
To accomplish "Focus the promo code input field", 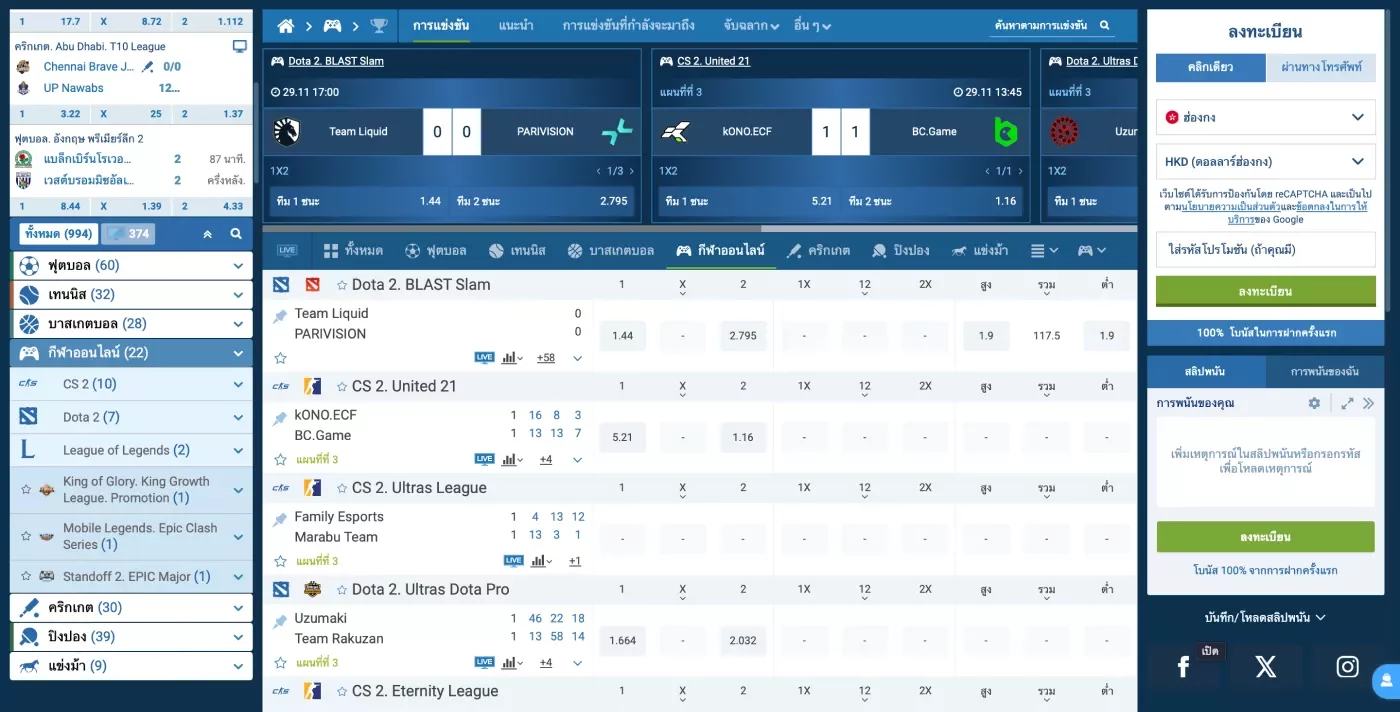I will coord(1265,249).
